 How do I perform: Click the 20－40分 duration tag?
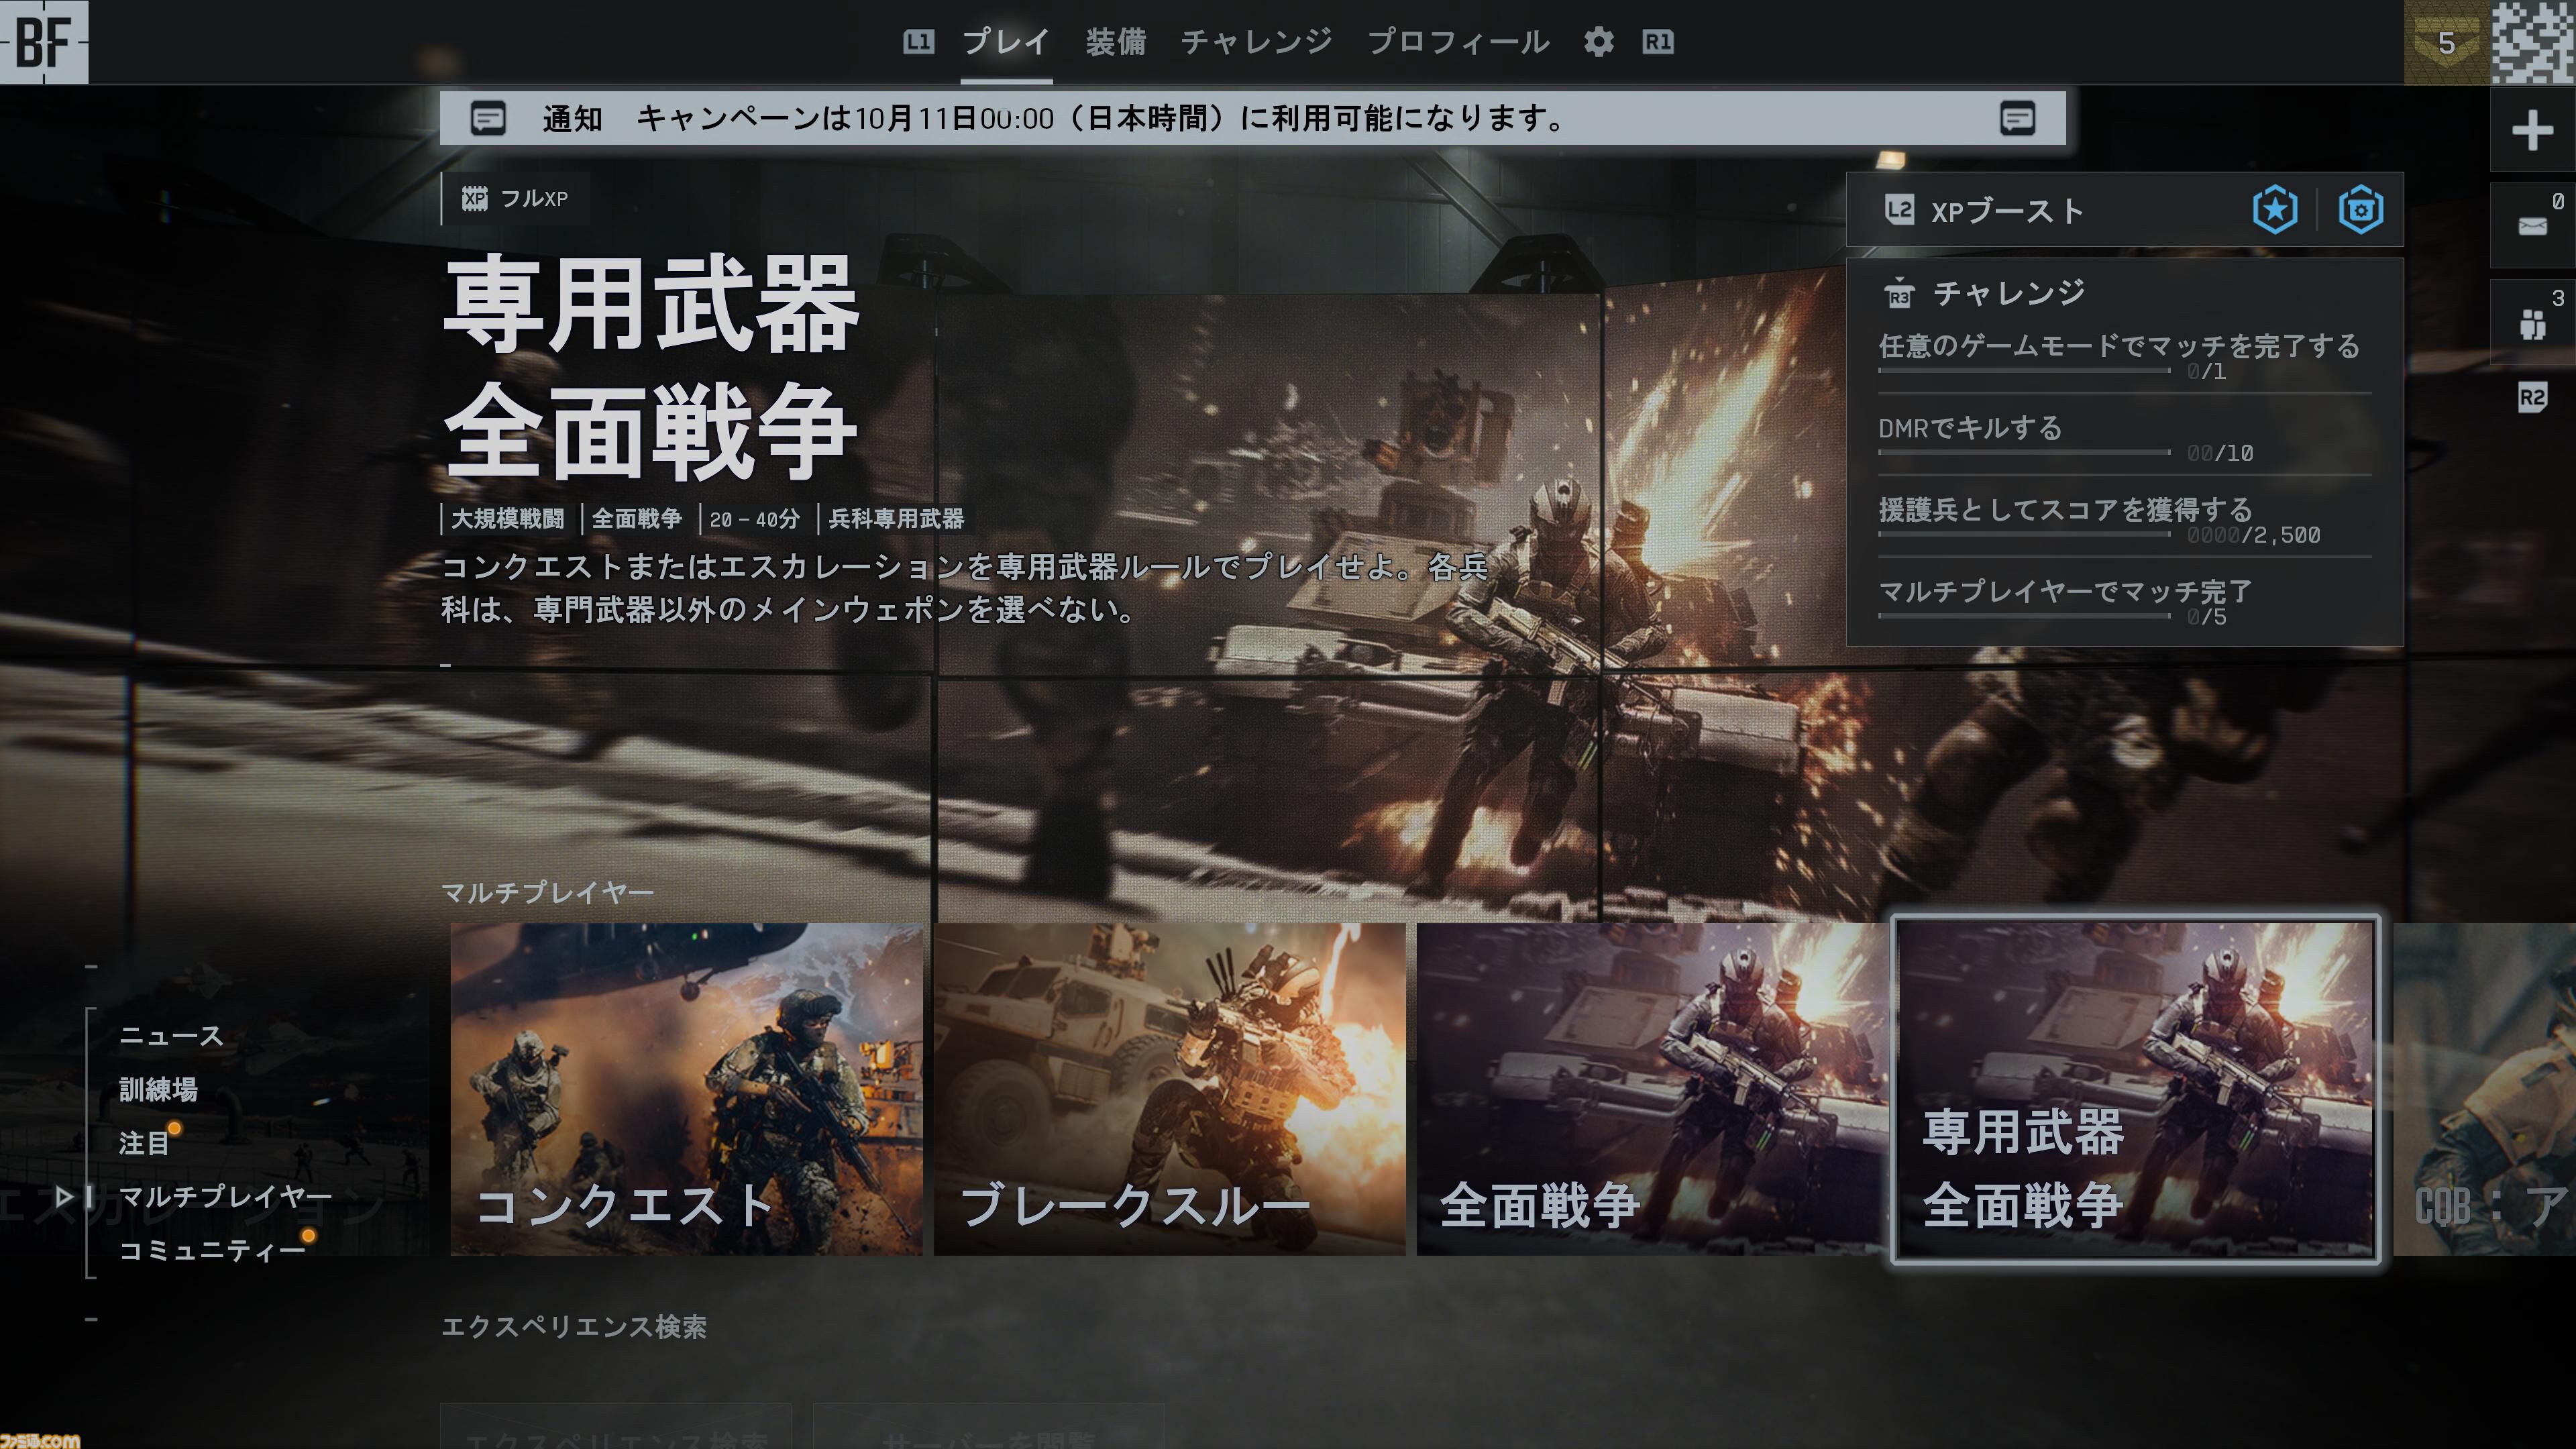coord(755,519)
